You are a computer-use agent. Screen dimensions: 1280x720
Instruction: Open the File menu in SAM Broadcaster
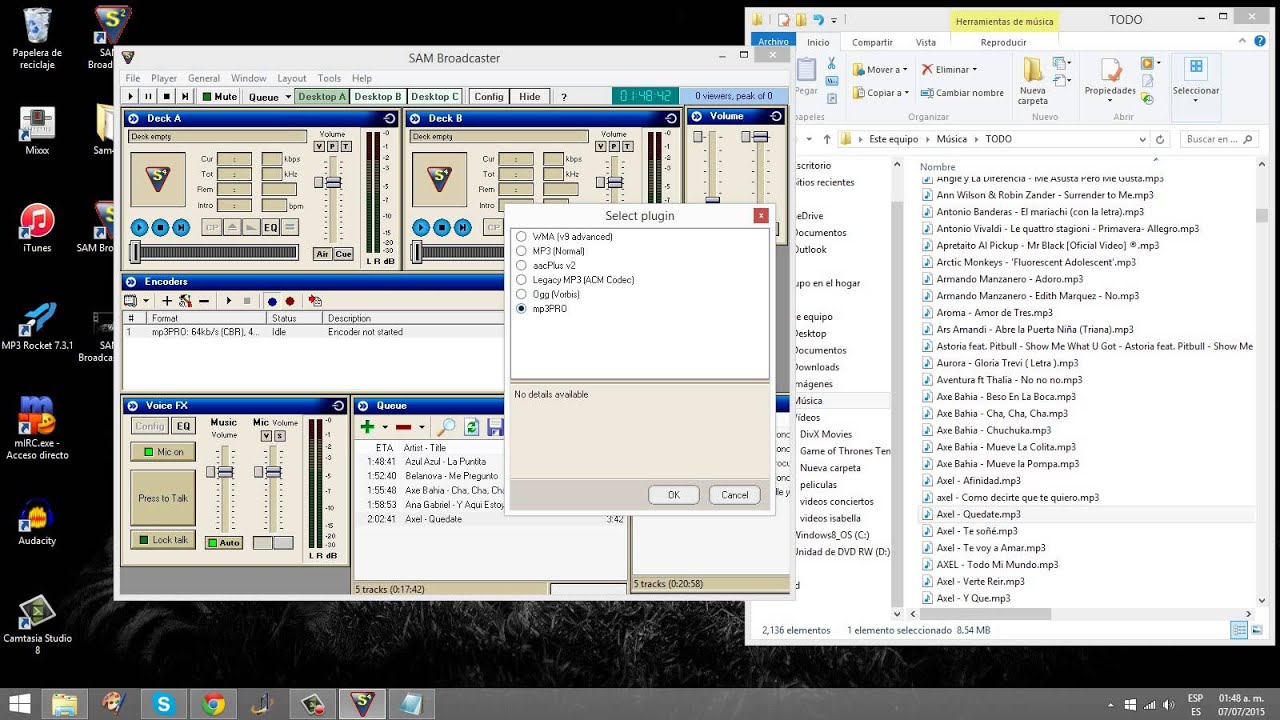pyautogui.click(x=132, y=78)
